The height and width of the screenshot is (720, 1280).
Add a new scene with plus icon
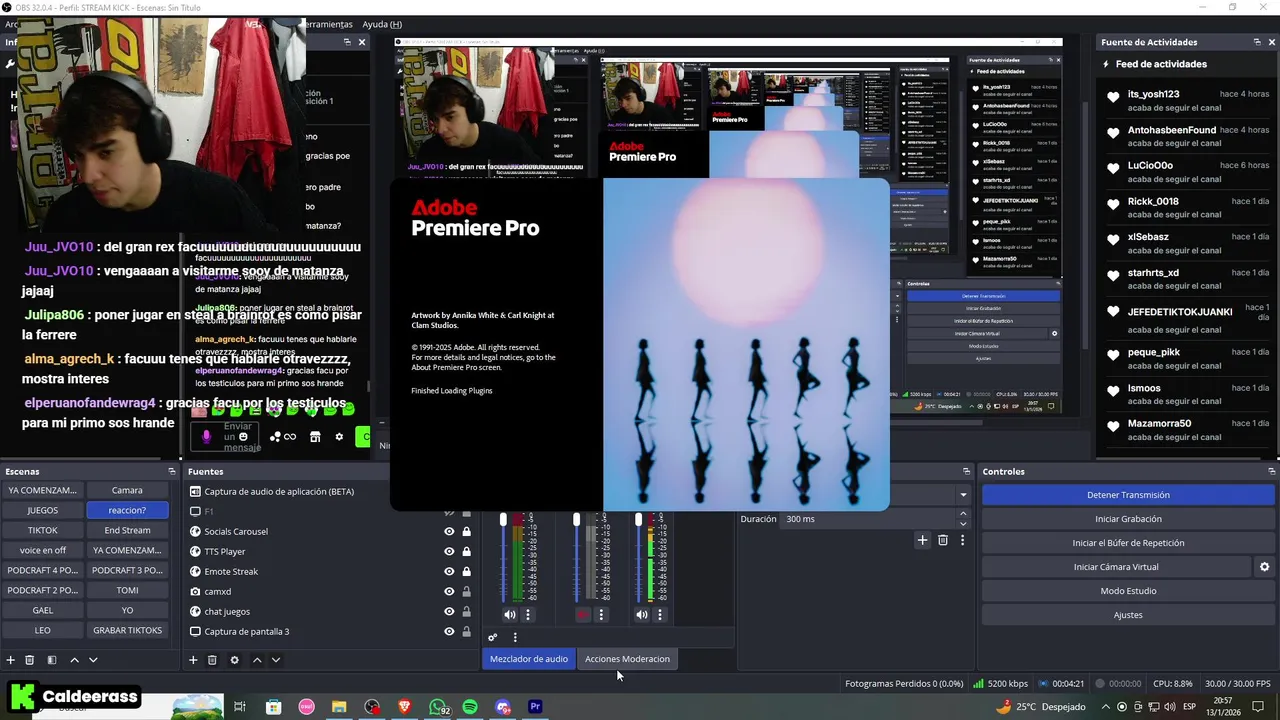tap(11, 660)
